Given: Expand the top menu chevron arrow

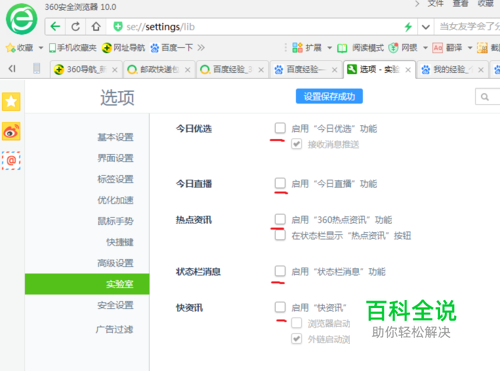Looking at the screenshot, I should [417, 4].
